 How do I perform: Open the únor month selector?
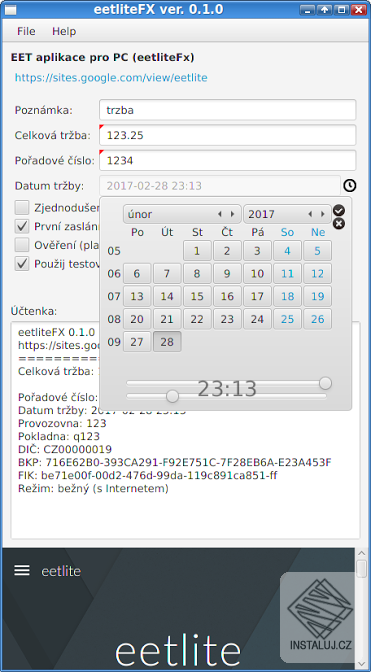(x=182, y=214)
